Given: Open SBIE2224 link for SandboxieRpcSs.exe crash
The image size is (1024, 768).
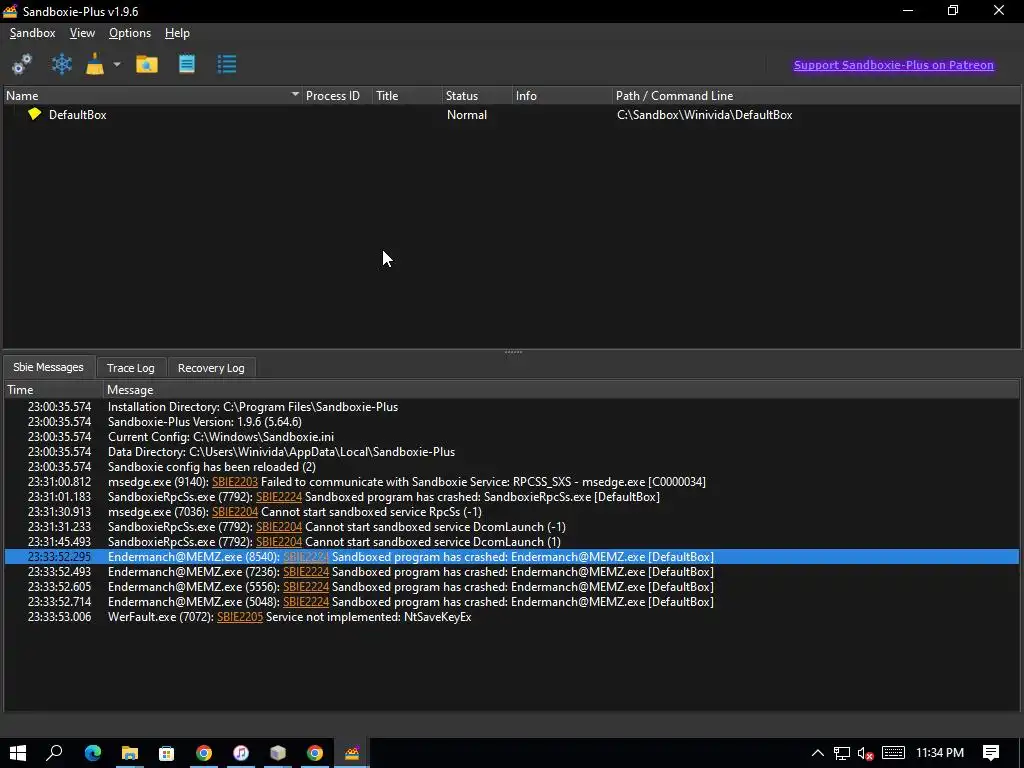Looking at the screenshot, I should coord(279,497).
